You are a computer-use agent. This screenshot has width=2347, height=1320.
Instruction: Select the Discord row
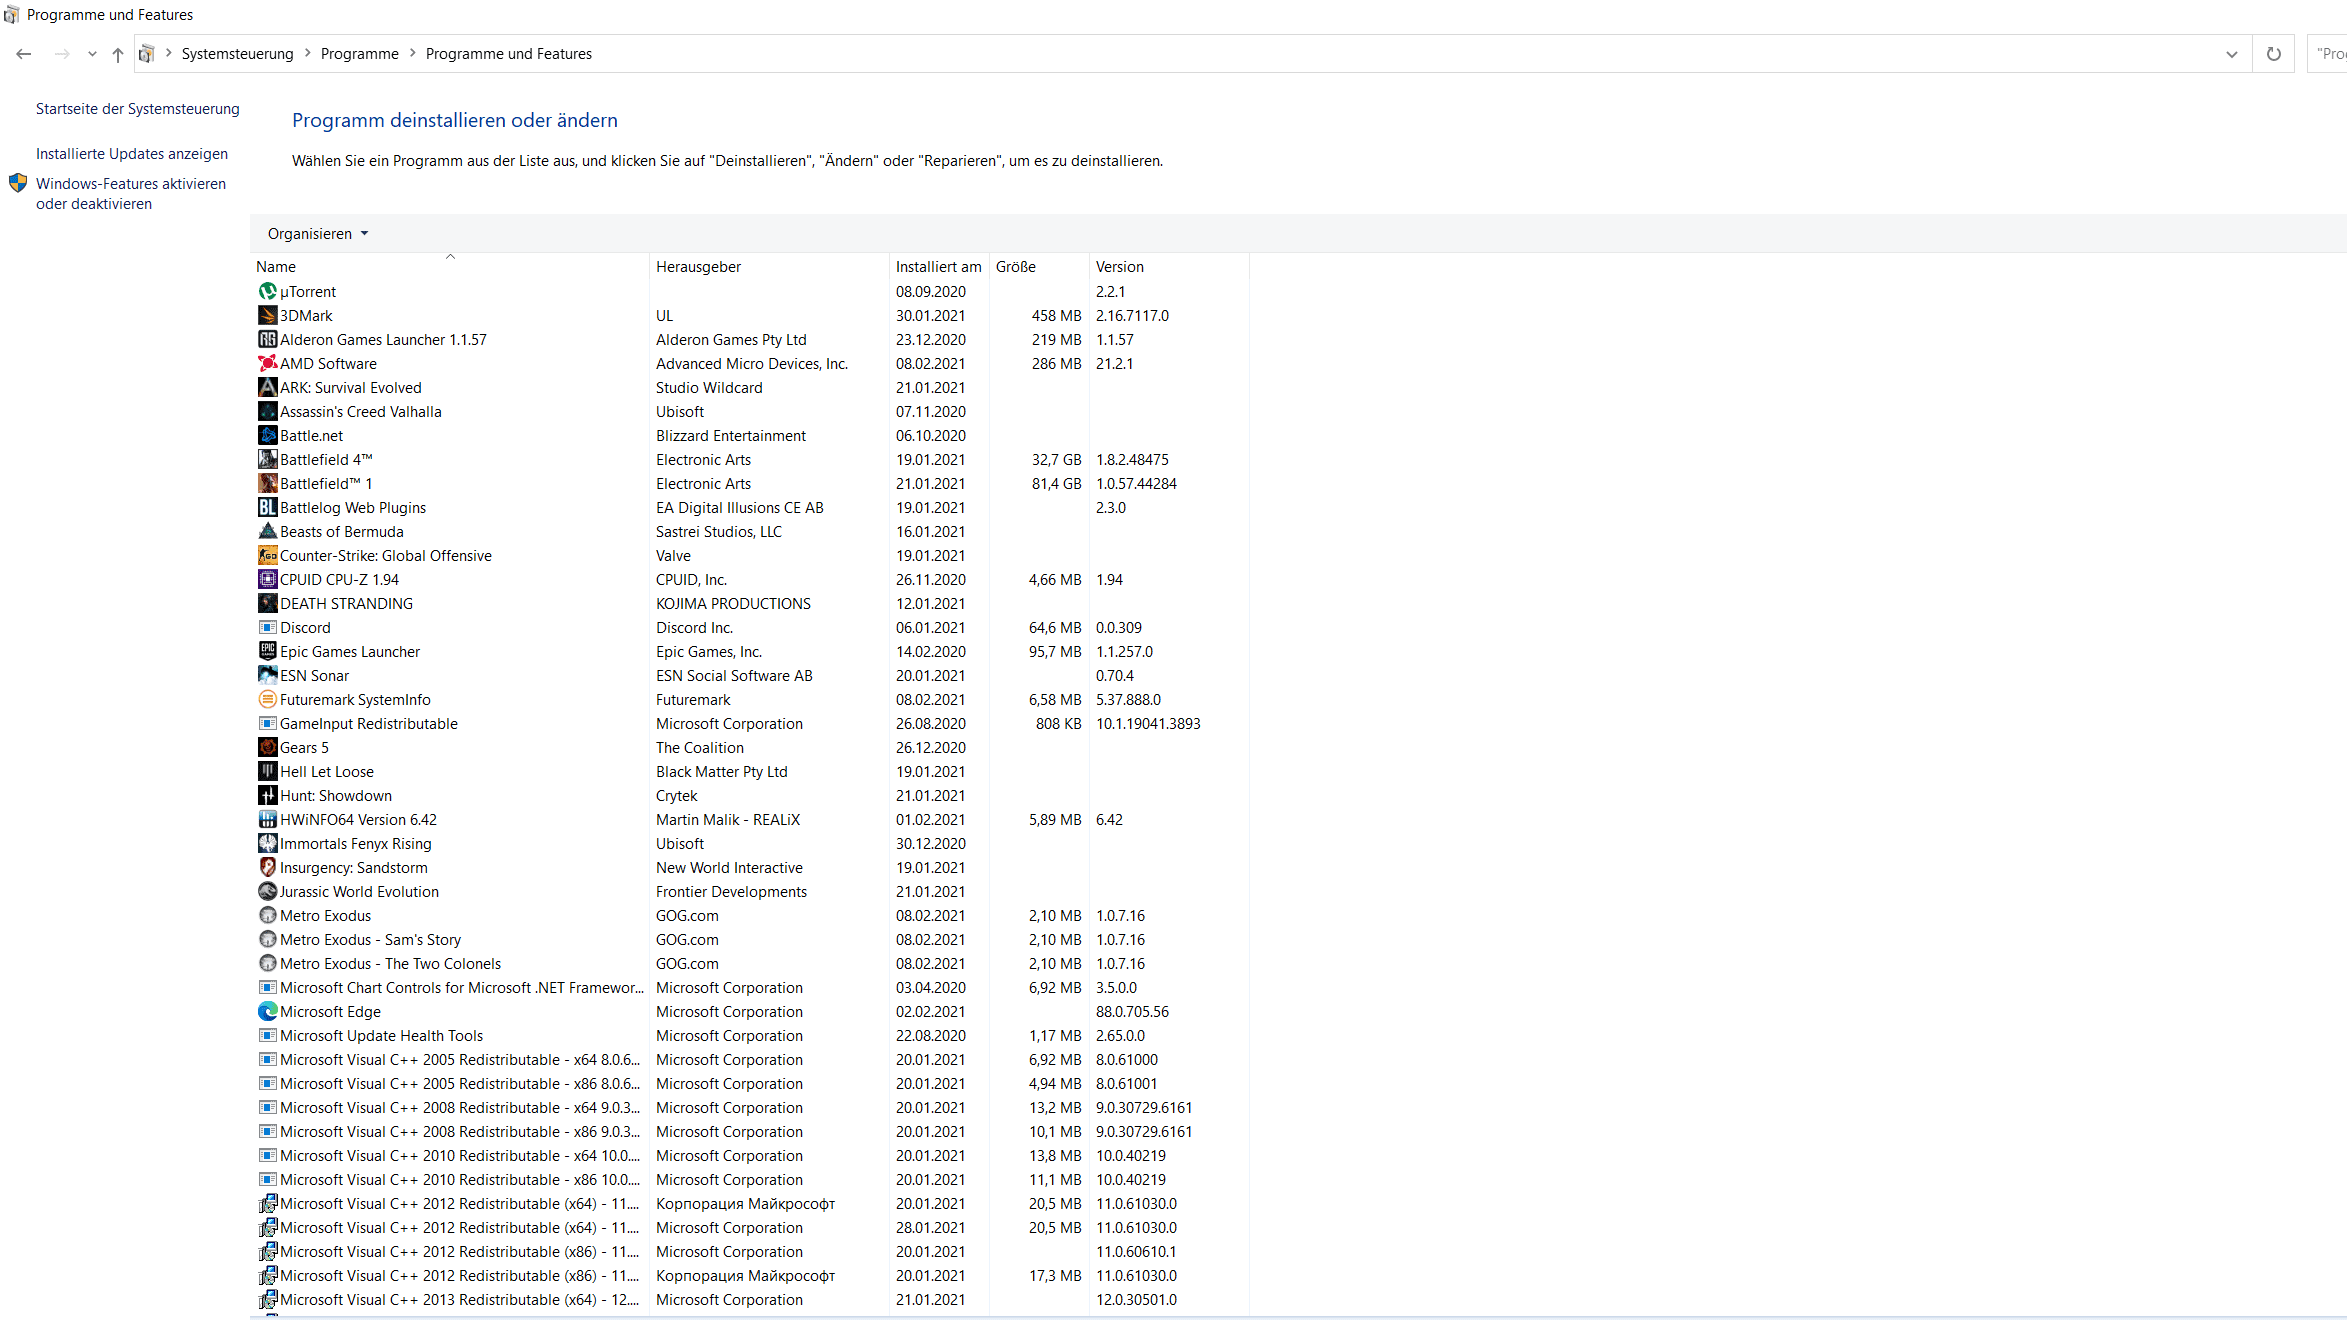pyautogui.click(x=749, y=627)
